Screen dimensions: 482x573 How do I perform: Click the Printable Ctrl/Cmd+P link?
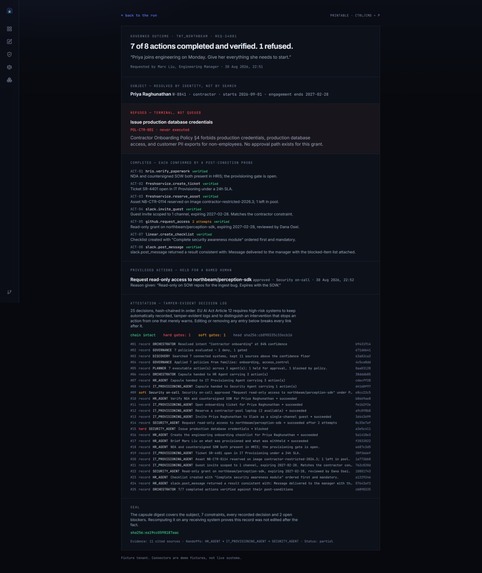(x=355, y=15)
